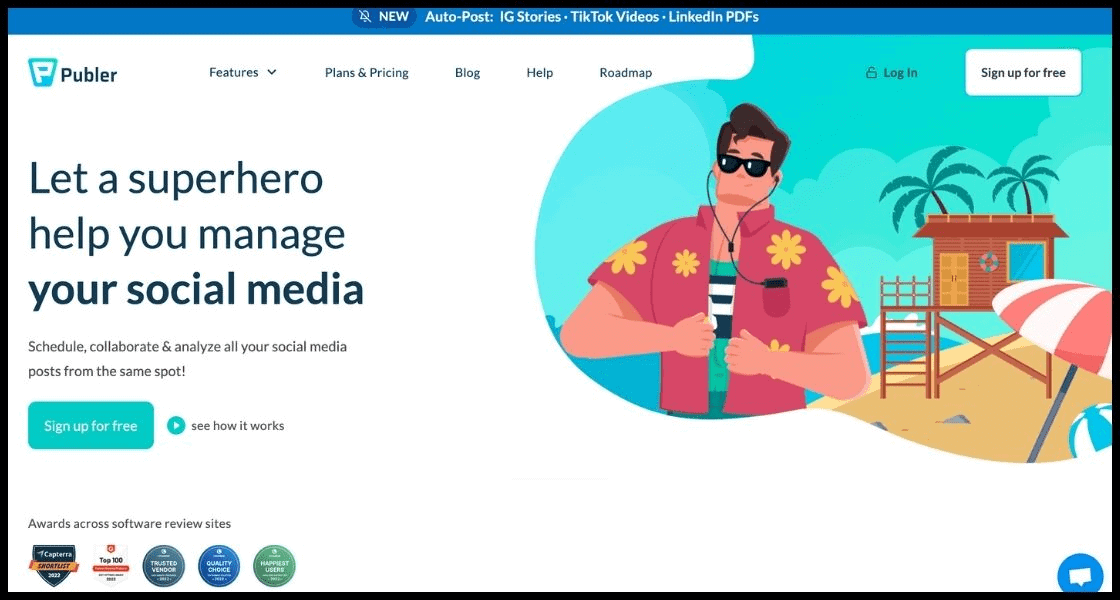1120x600 pixels.
Task: Expand the Features dropdown menu
Action: [234, 72]
